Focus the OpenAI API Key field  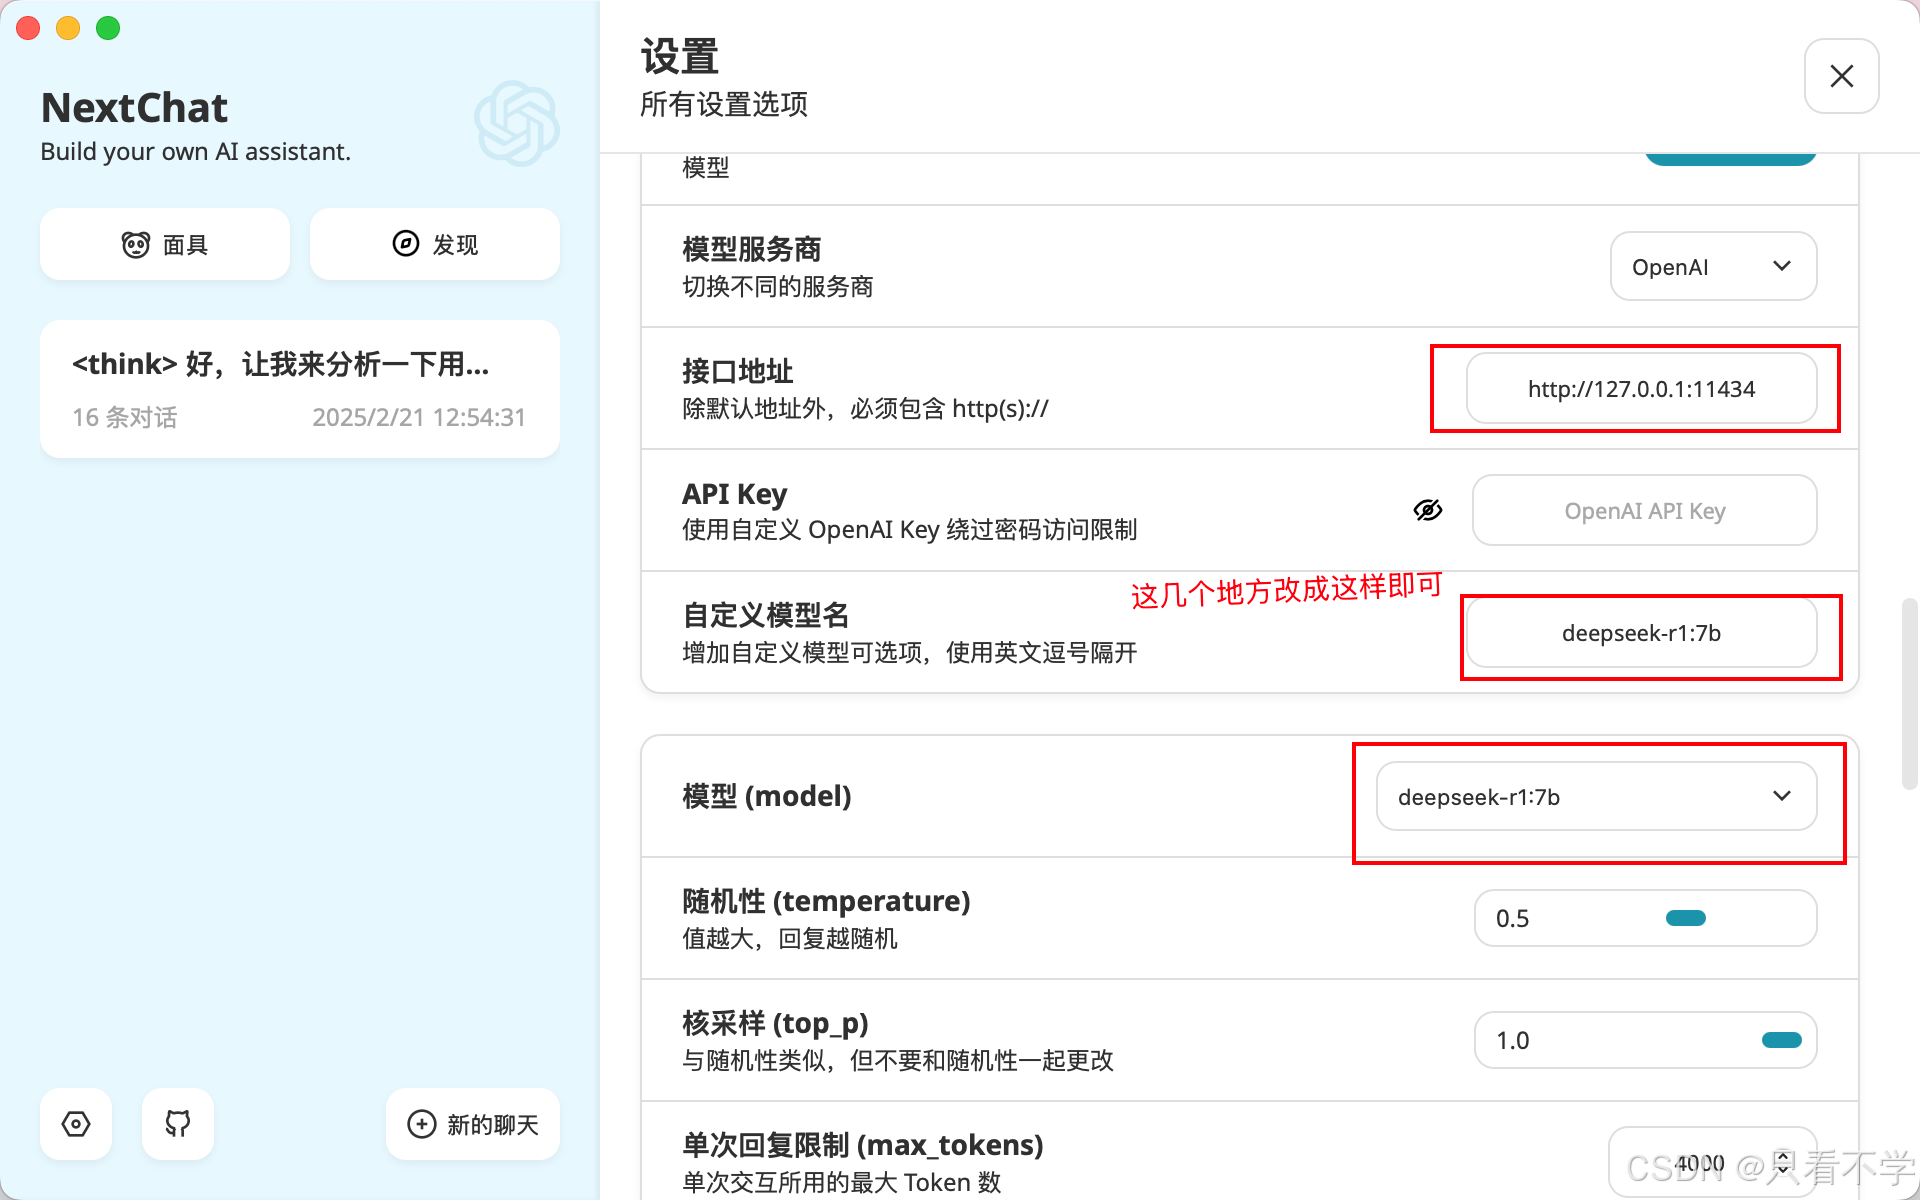click(1644, 511)
